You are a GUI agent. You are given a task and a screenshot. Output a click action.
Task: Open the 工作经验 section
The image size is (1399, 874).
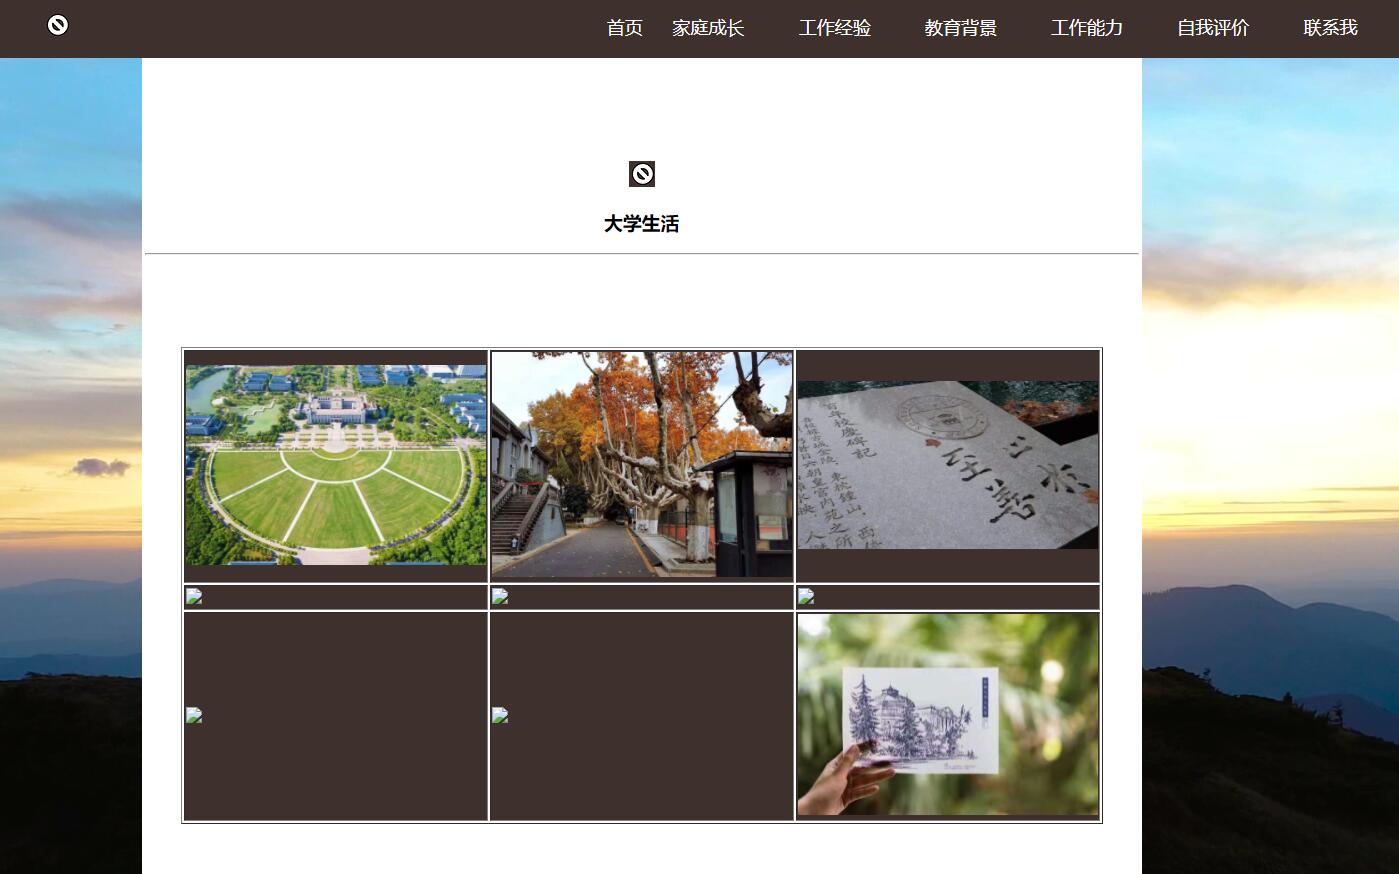834,28
